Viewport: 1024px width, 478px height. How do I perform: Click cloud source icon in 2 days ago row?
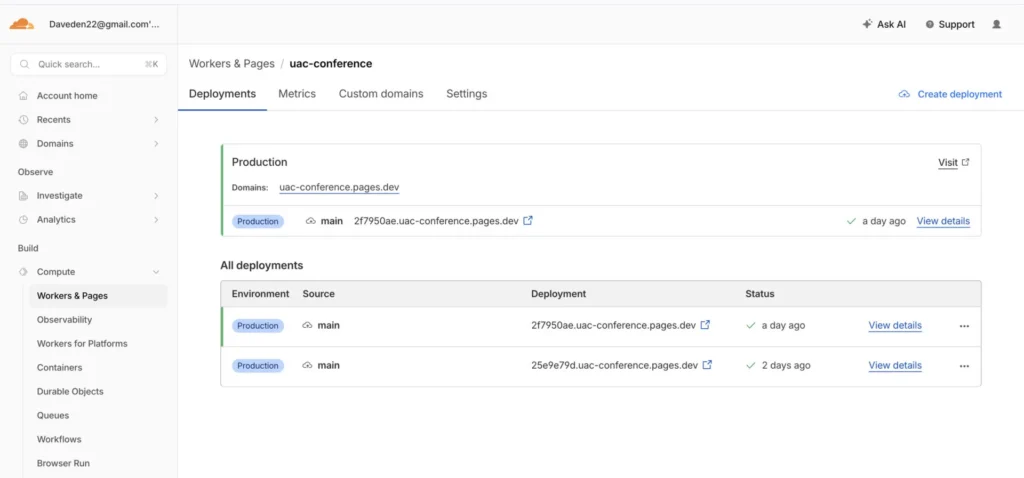(x=308, y=366)
